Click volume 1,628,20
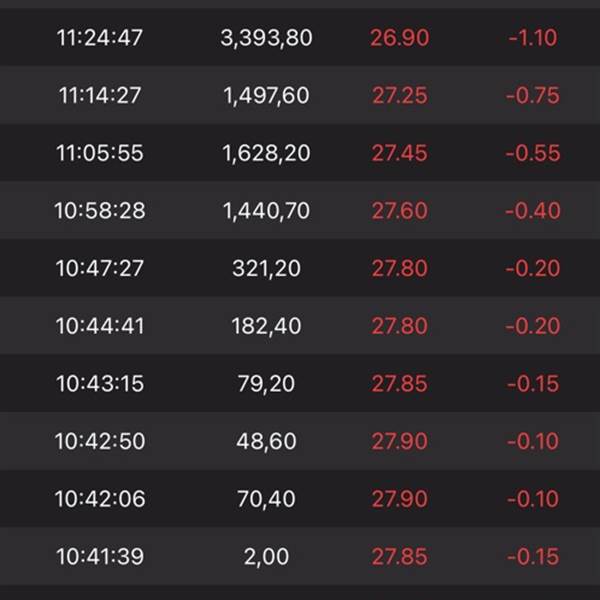The height and width of the screenshot is (600, 600). [x=266, y=153]
